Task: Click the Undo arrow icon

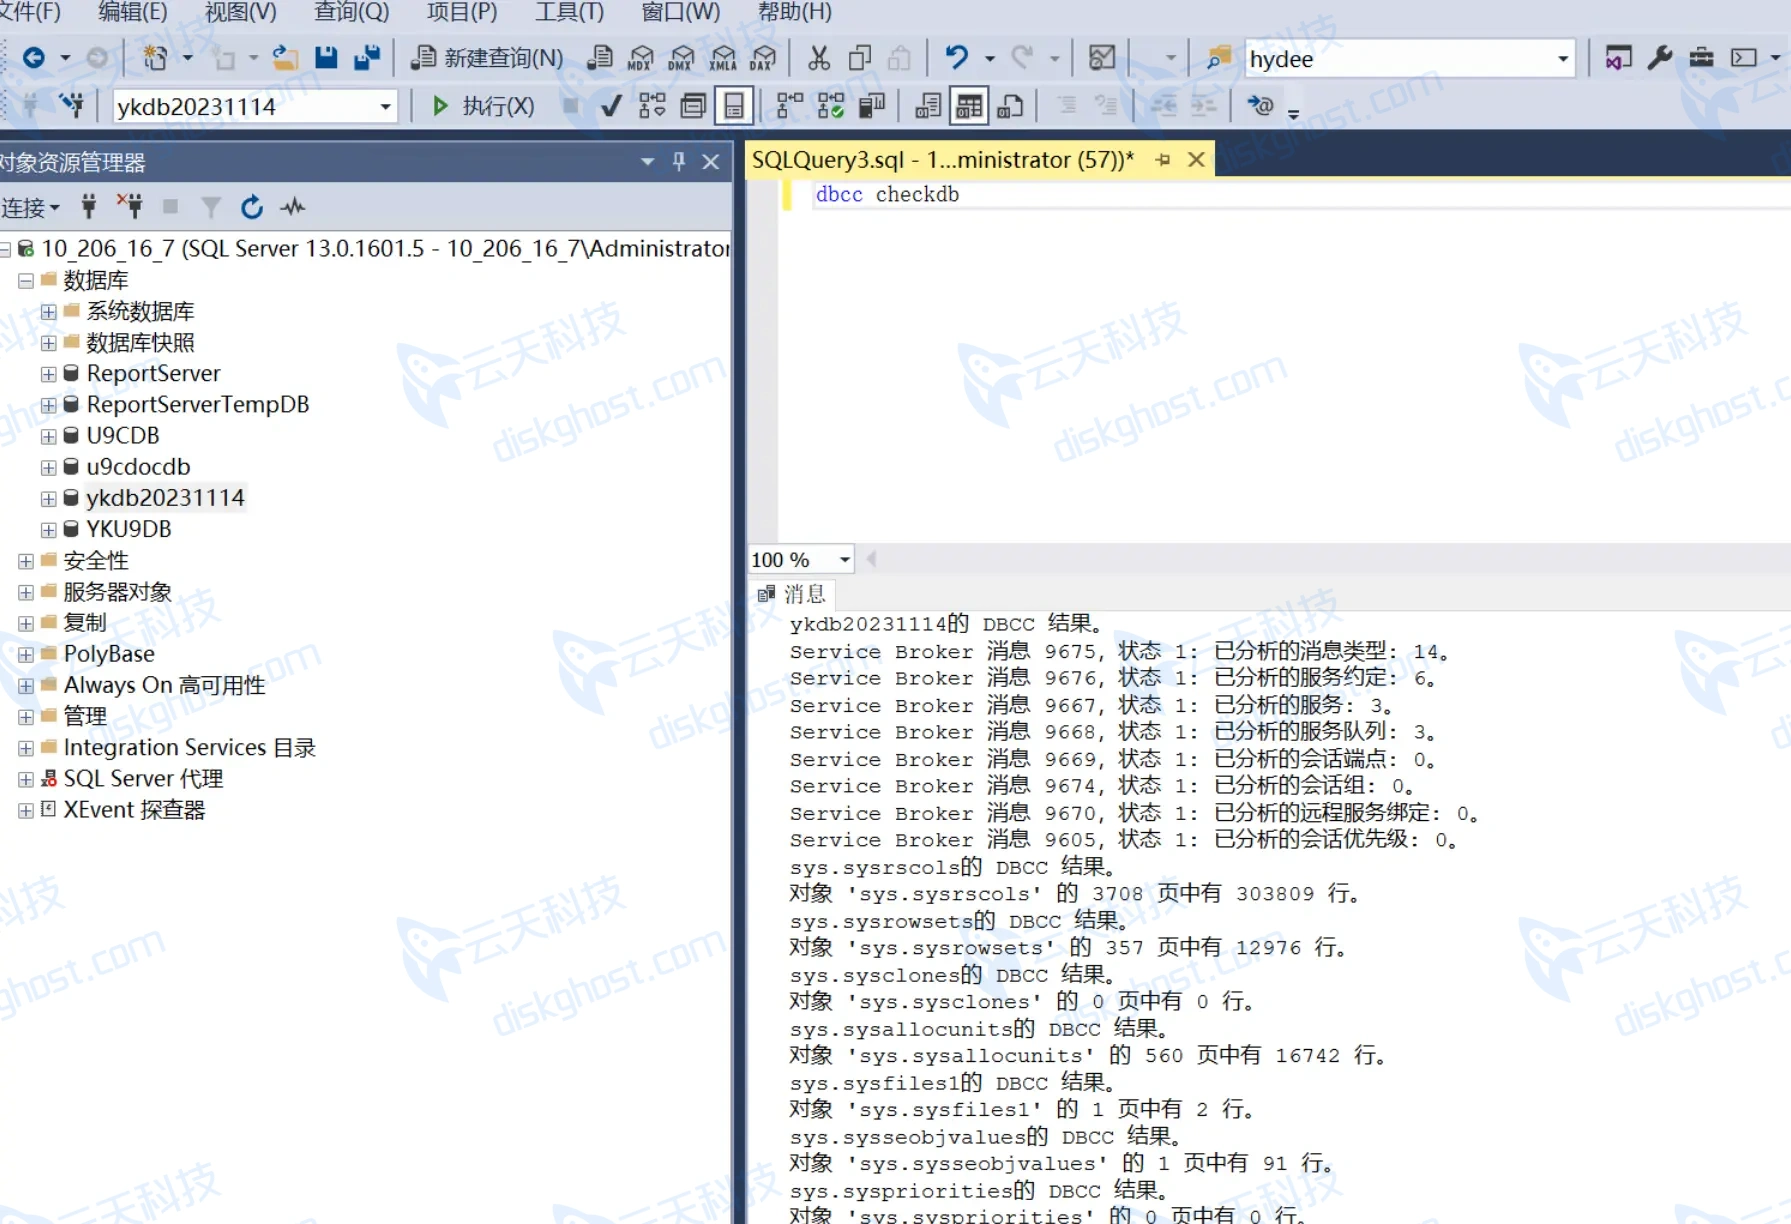Action: (x=957, y=58)
